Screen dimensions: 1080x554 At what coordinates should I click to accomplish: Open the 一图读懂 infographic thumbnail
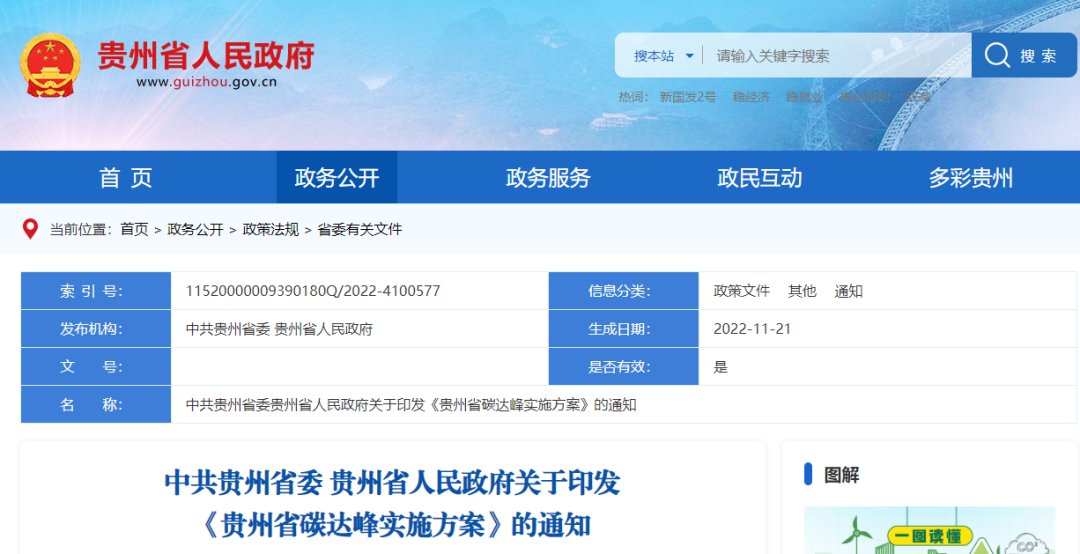pos(929,532)
